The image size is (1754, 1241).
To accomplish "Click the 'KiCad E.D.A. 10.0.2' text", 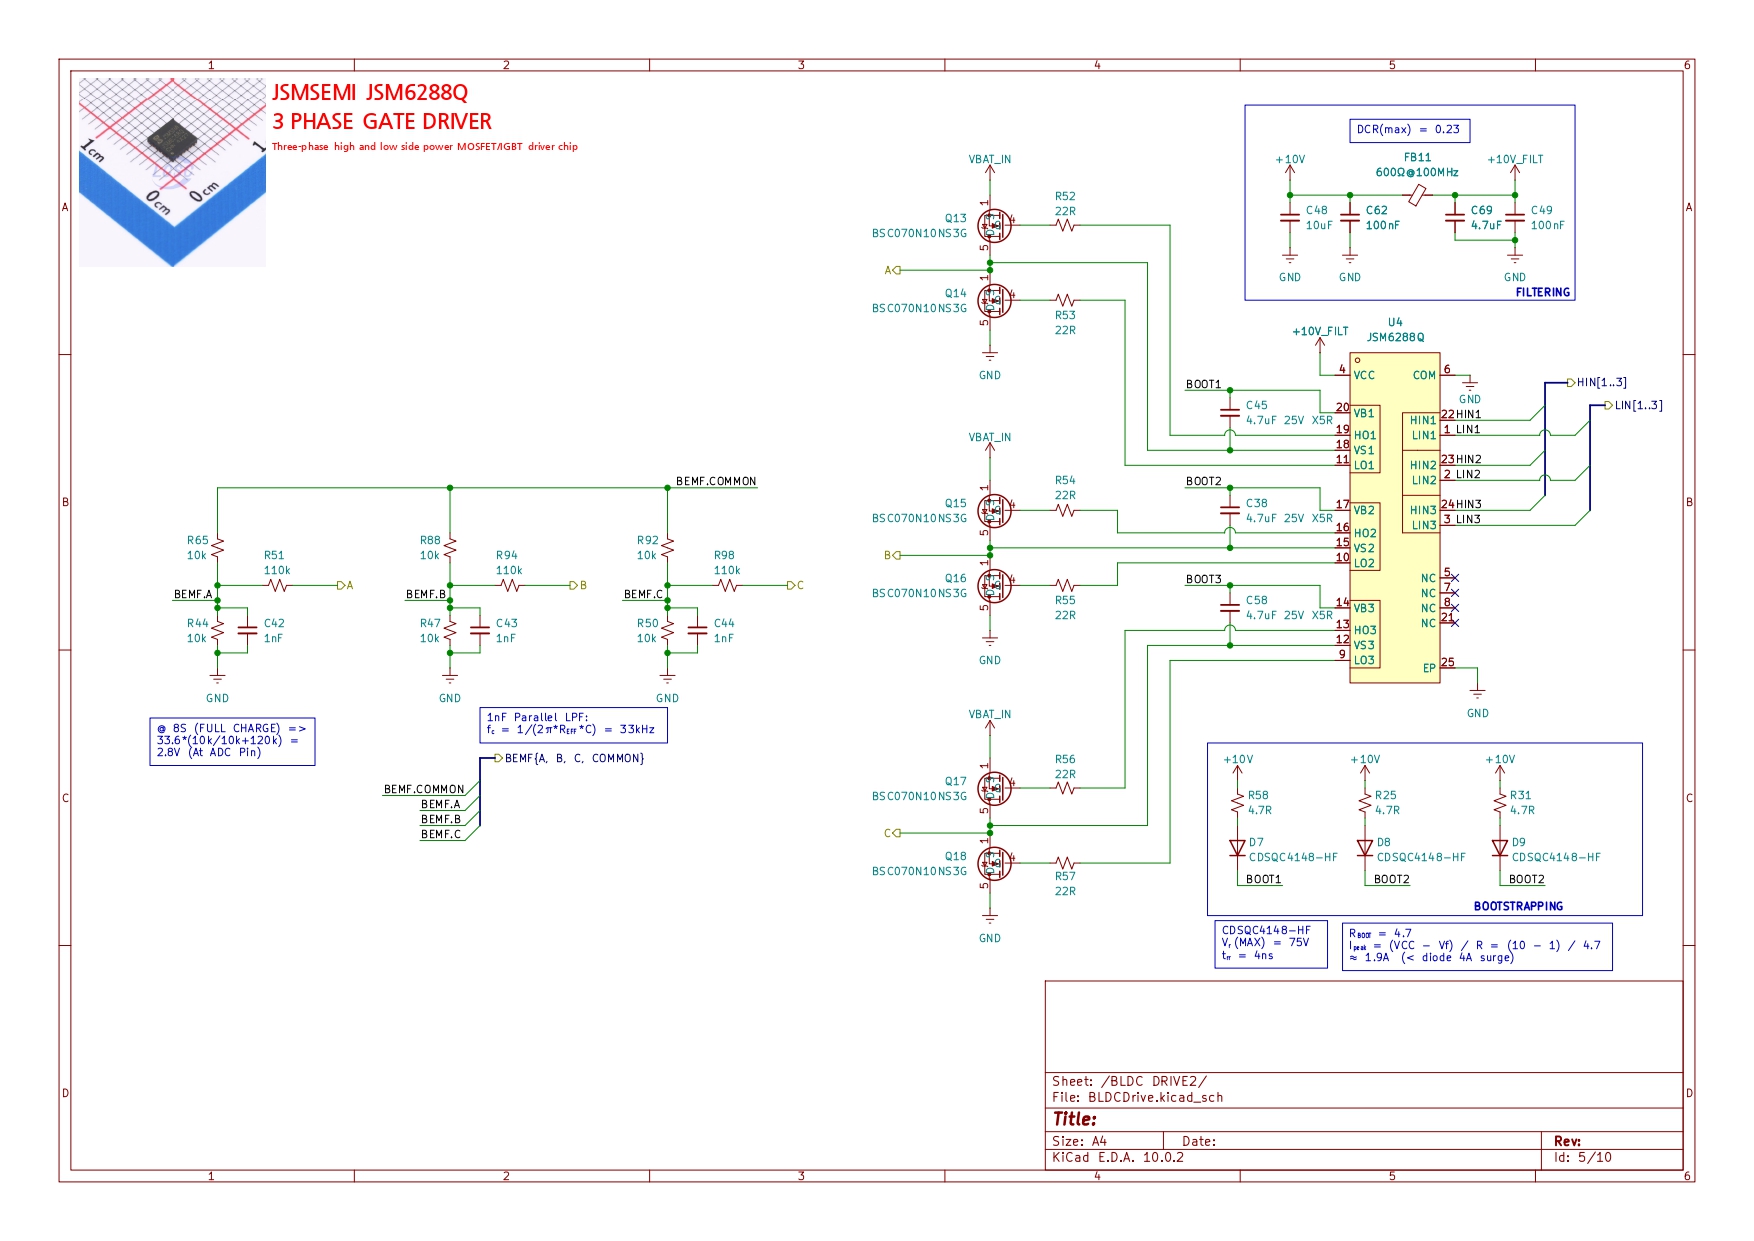I will pyautogui.click(x=1118, y=1157).
